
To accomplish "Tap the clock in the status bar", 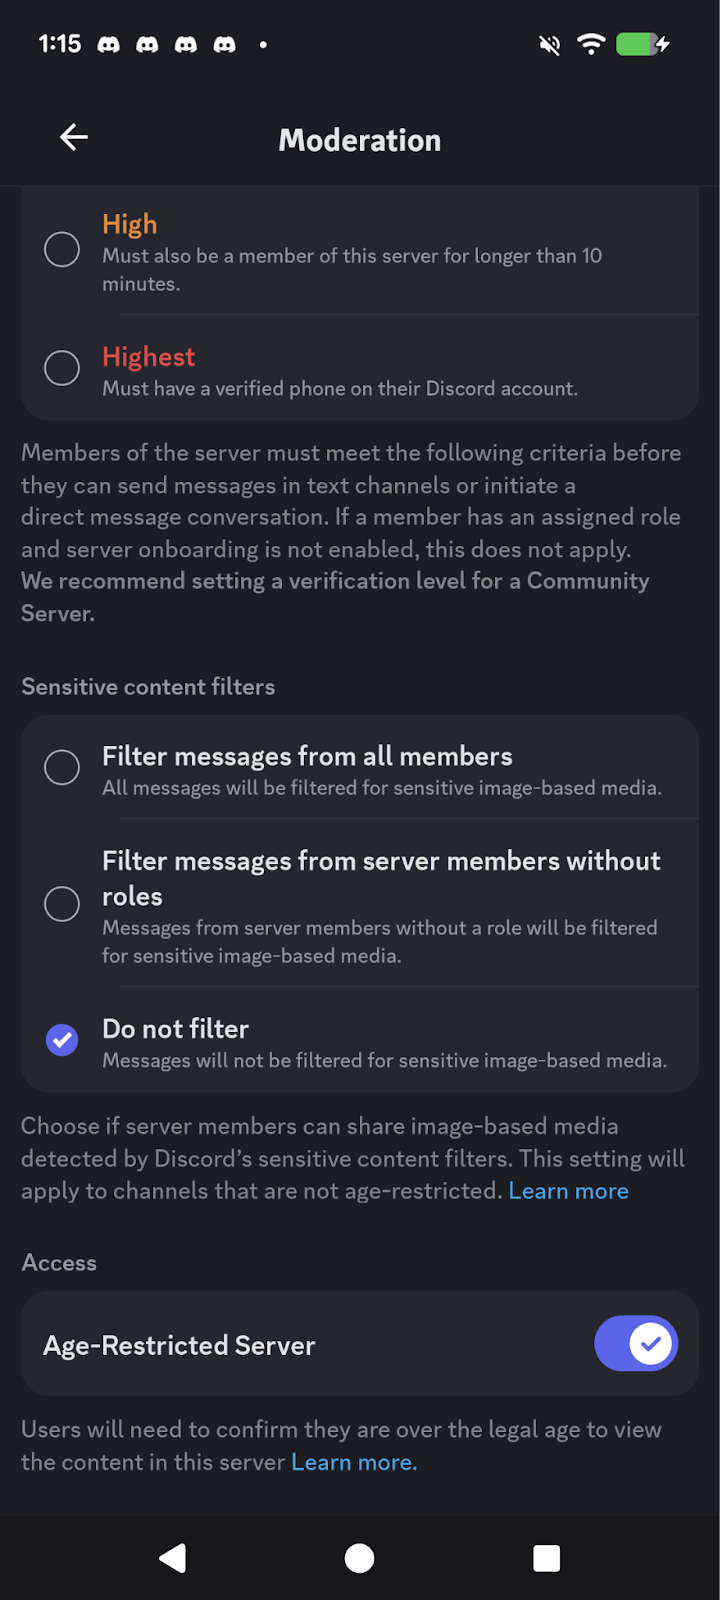I will coord(59,44).
